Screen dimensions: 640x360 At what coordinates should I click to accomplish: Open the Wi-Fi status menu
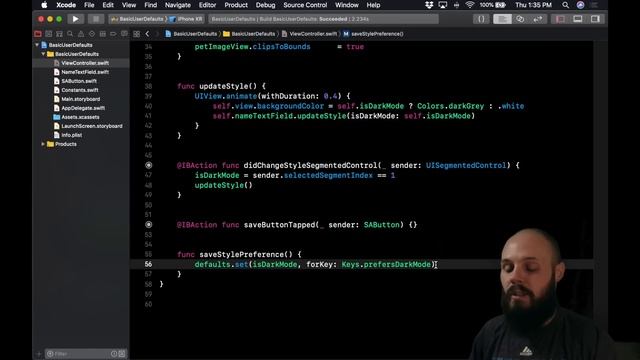click(470, 5)
